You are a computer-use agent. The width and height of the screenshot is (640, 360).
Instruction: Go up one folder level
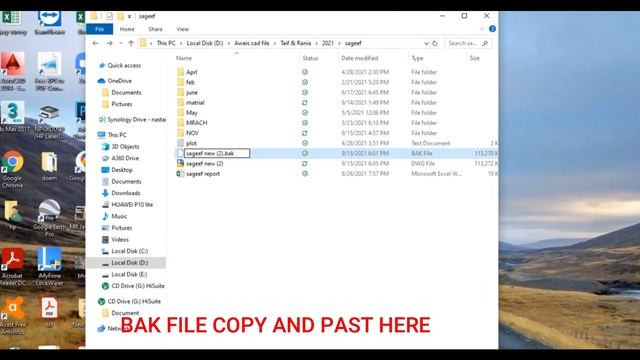131,43
